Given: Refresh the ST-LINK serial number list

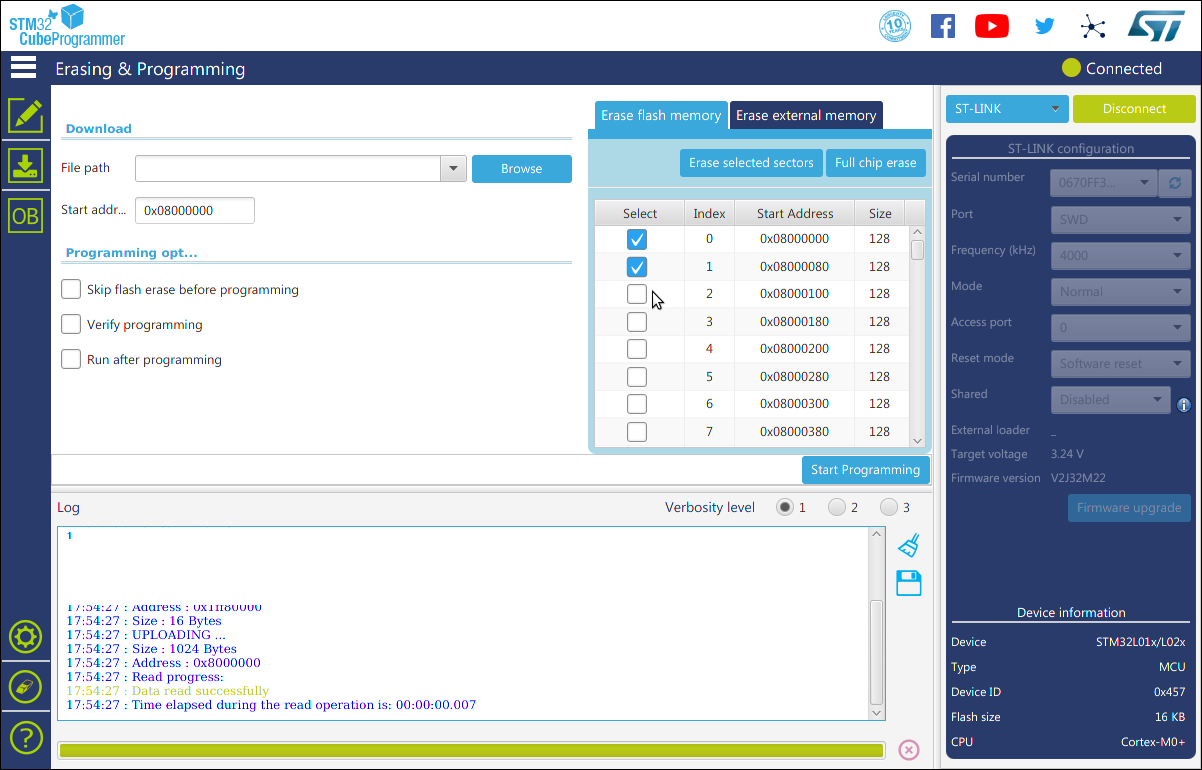Looking at the screenshot, I should 1174,183.
